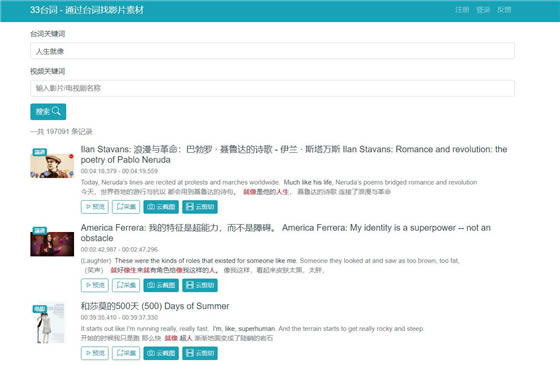Click the 电影 badge on (500) Days poster
The height and width of the screenshot is (365, 560).
40,309
